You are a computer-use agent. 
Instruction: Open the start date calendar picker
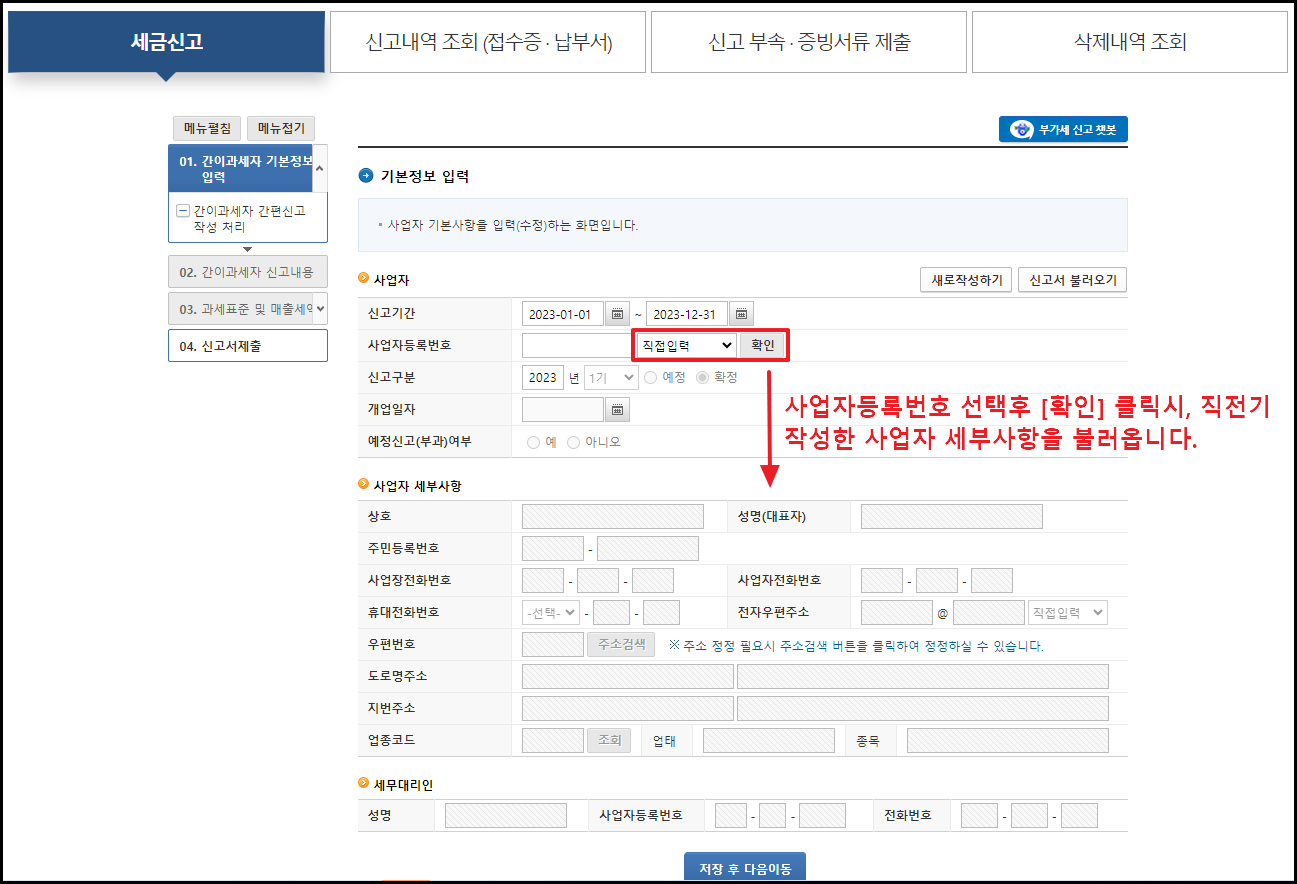pos(618,314)
